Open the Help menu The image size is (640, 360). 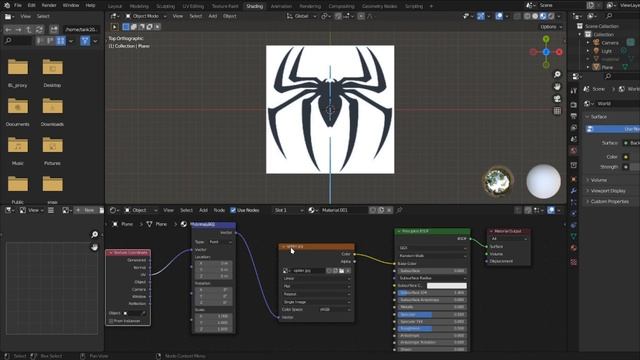pyautogui.click(x=90, y=5)
